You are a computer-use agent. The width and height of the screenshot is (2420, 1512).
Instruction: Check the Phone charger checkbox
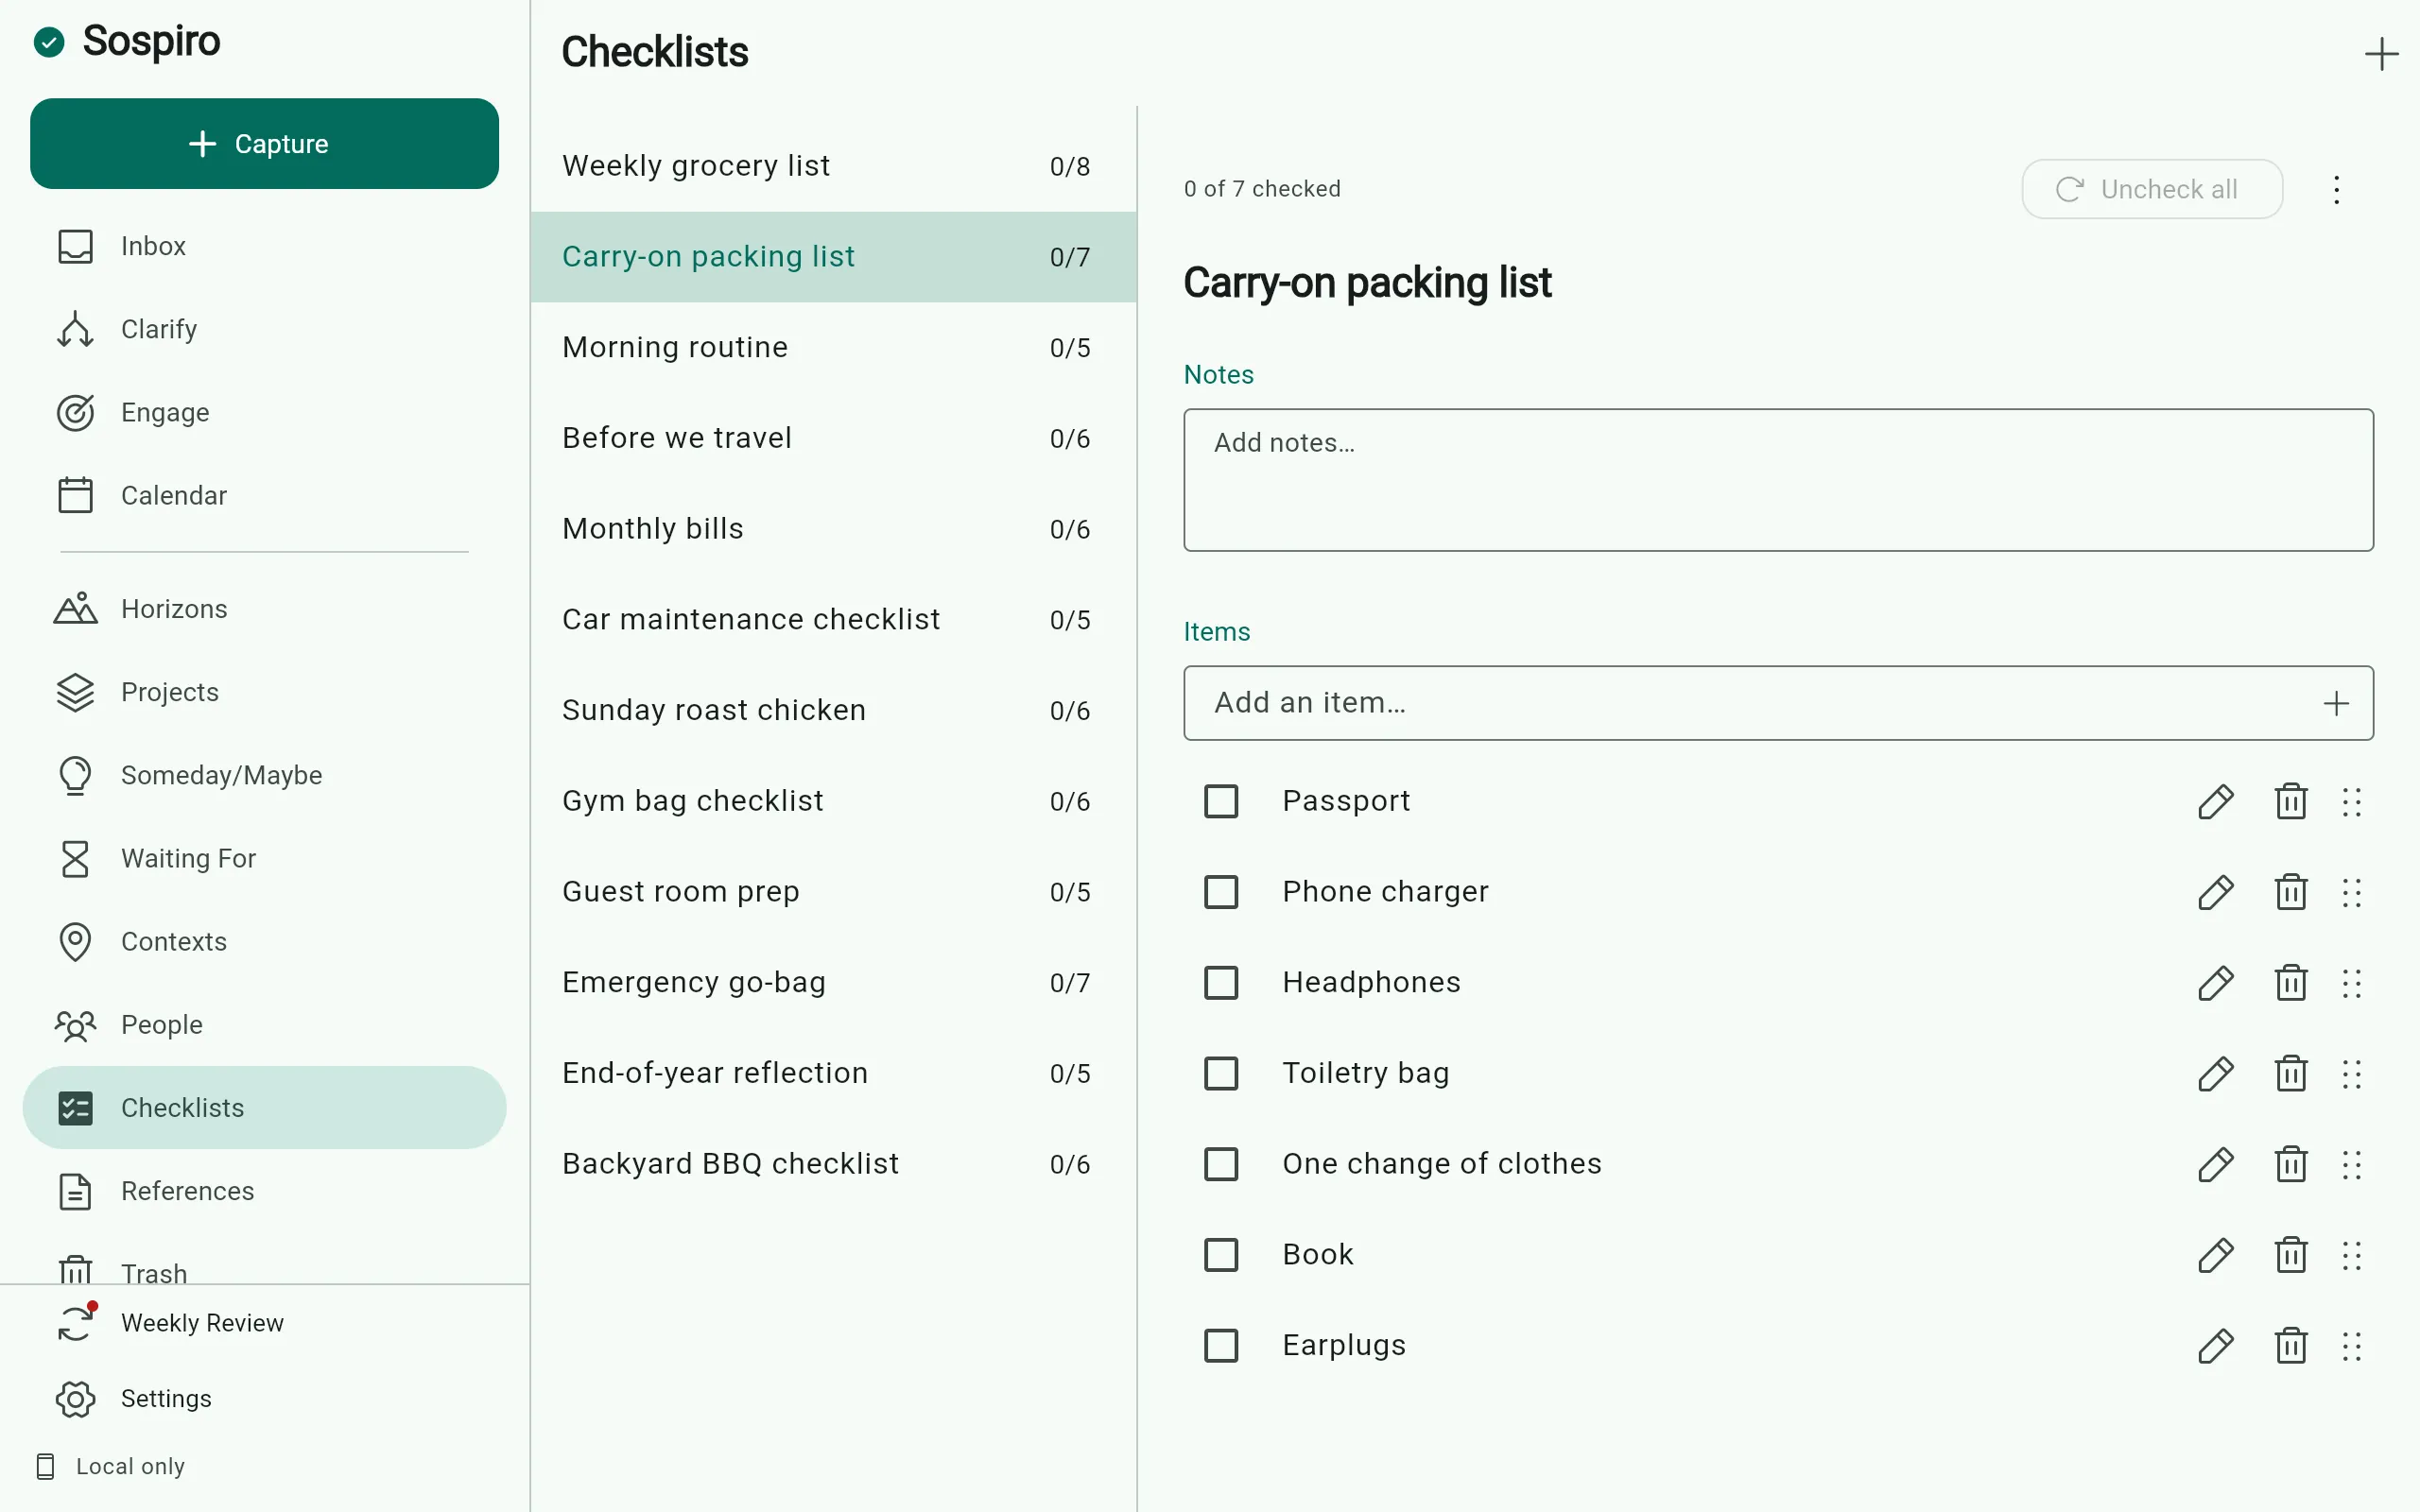pos(1221,892)
